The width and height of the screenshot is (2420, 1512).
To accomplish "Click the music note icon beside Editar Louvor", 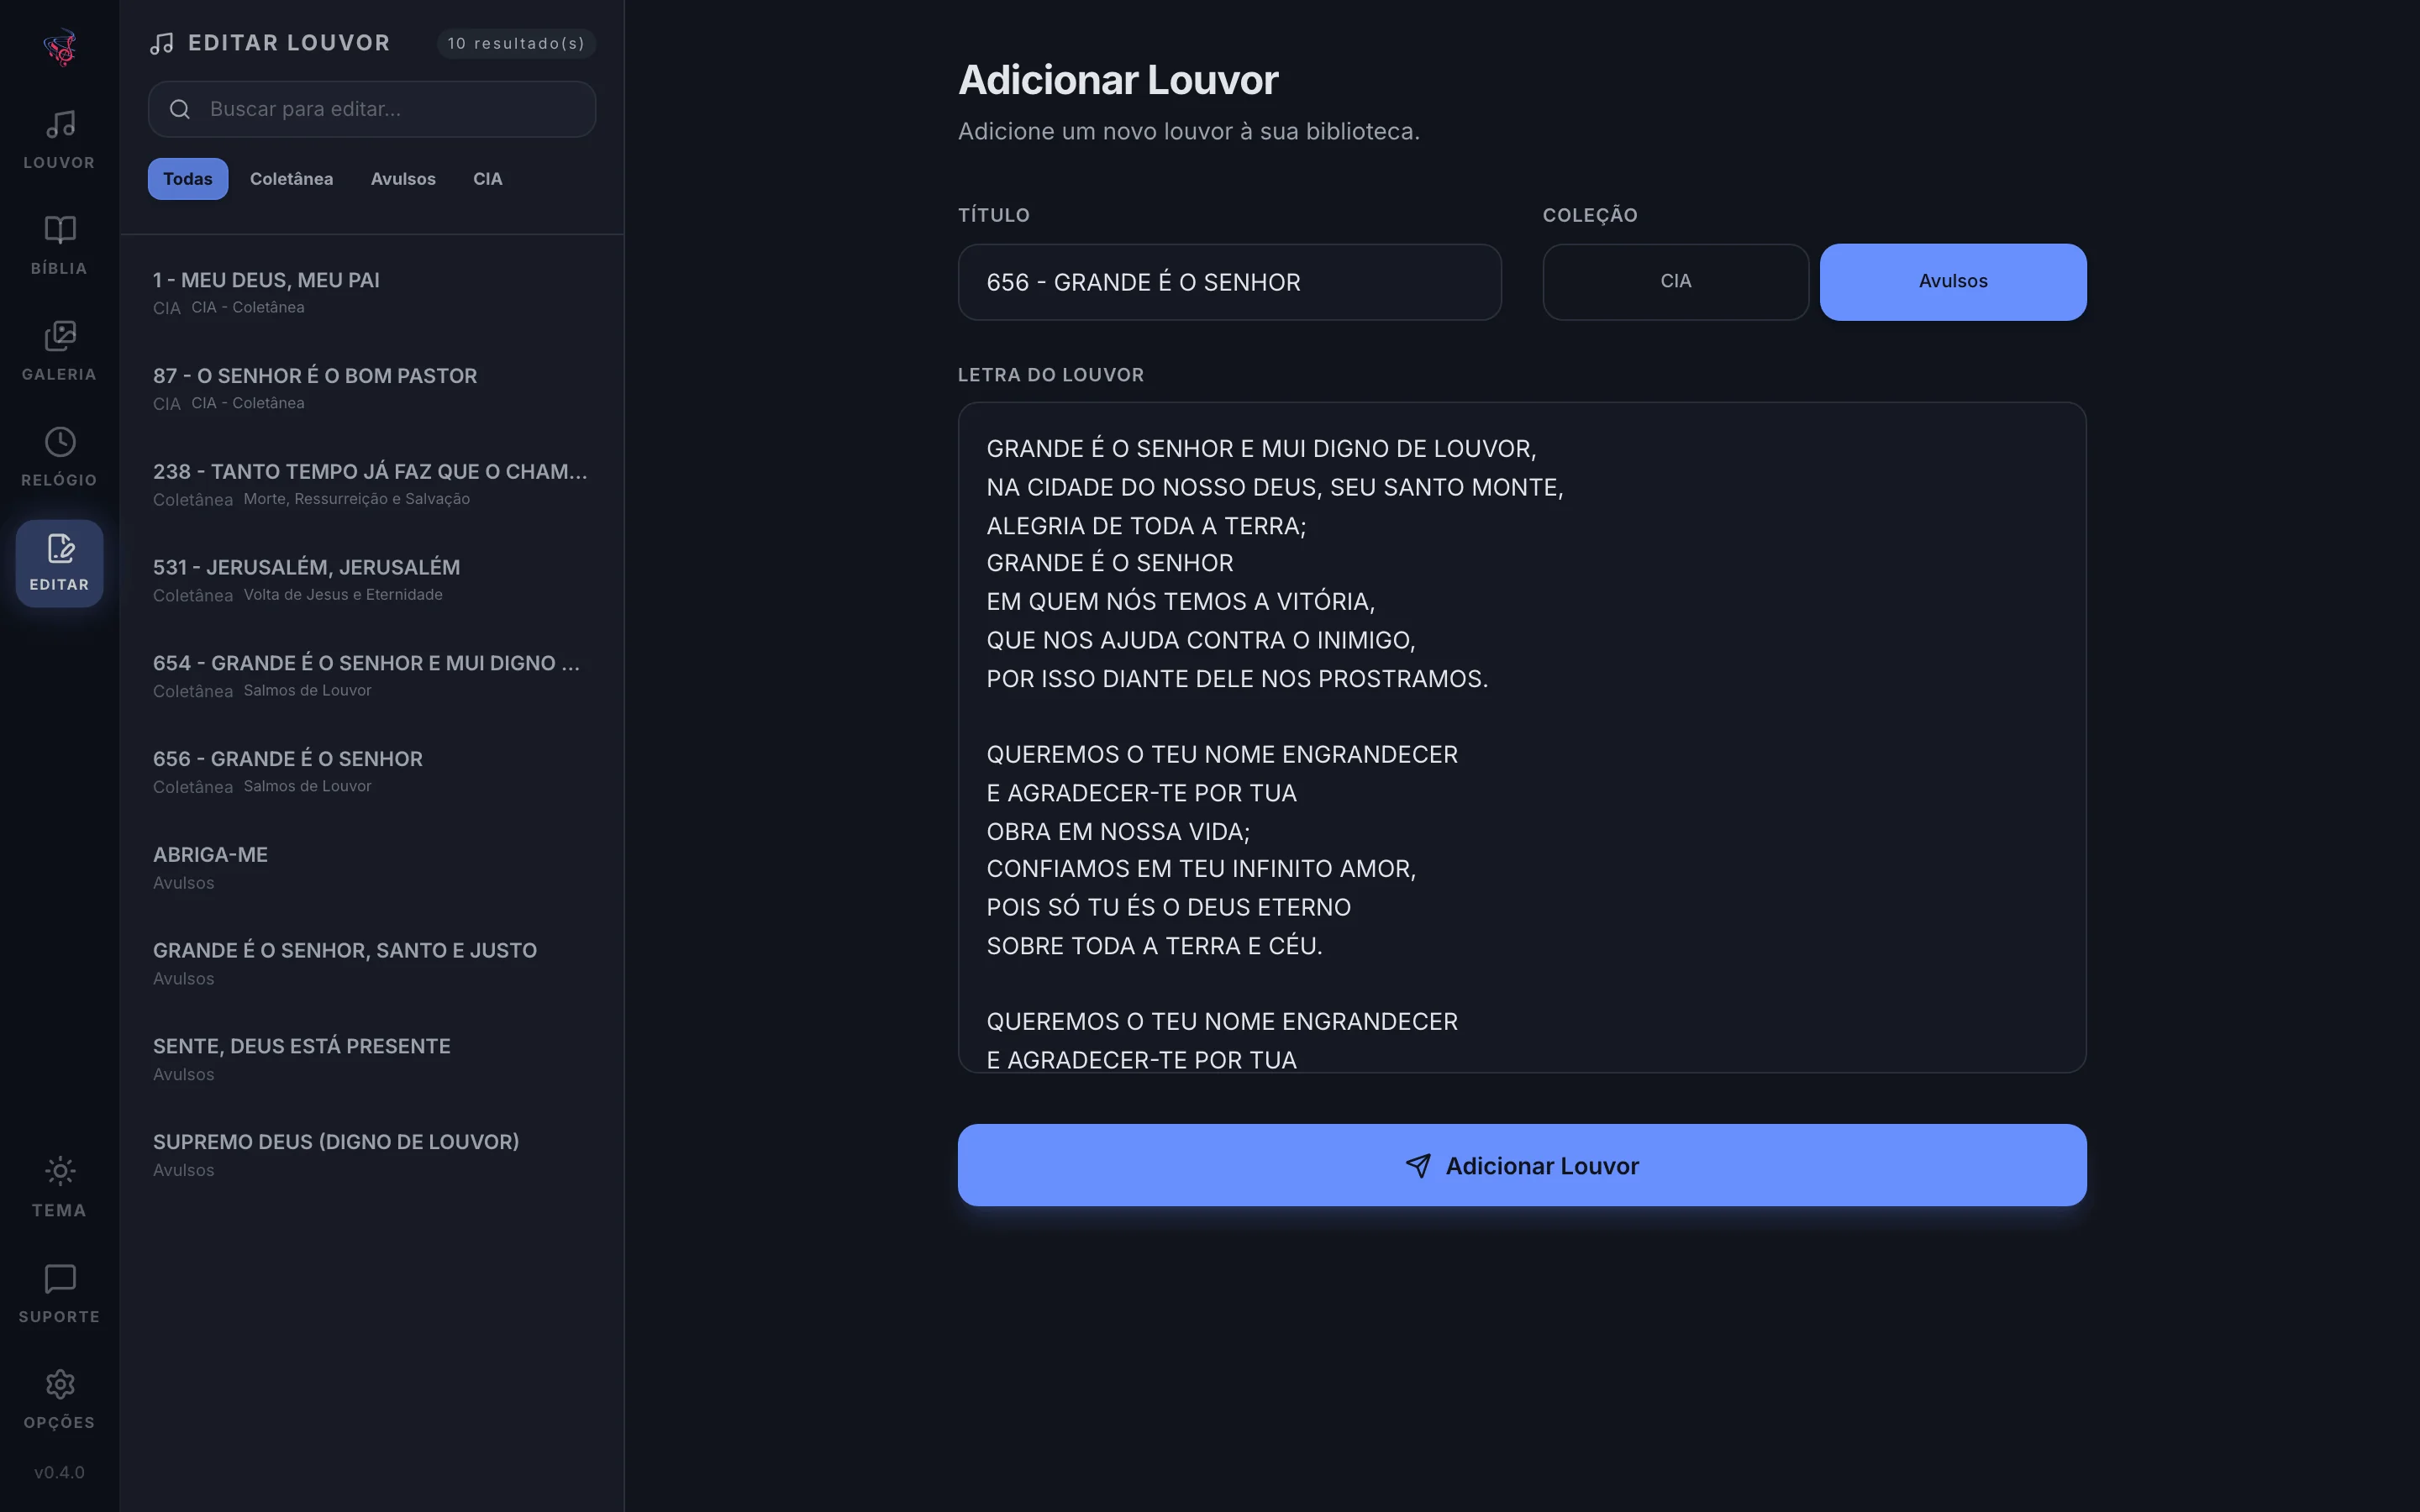I will point(162,43).
